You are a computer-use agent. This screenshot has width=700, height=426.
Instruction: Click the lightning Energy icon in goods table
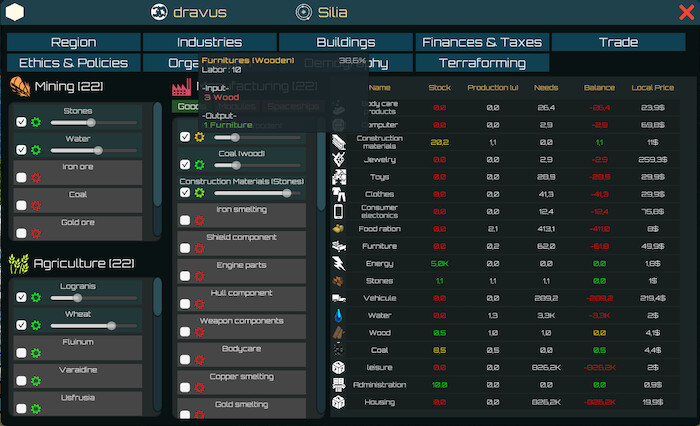click(339, 263)
